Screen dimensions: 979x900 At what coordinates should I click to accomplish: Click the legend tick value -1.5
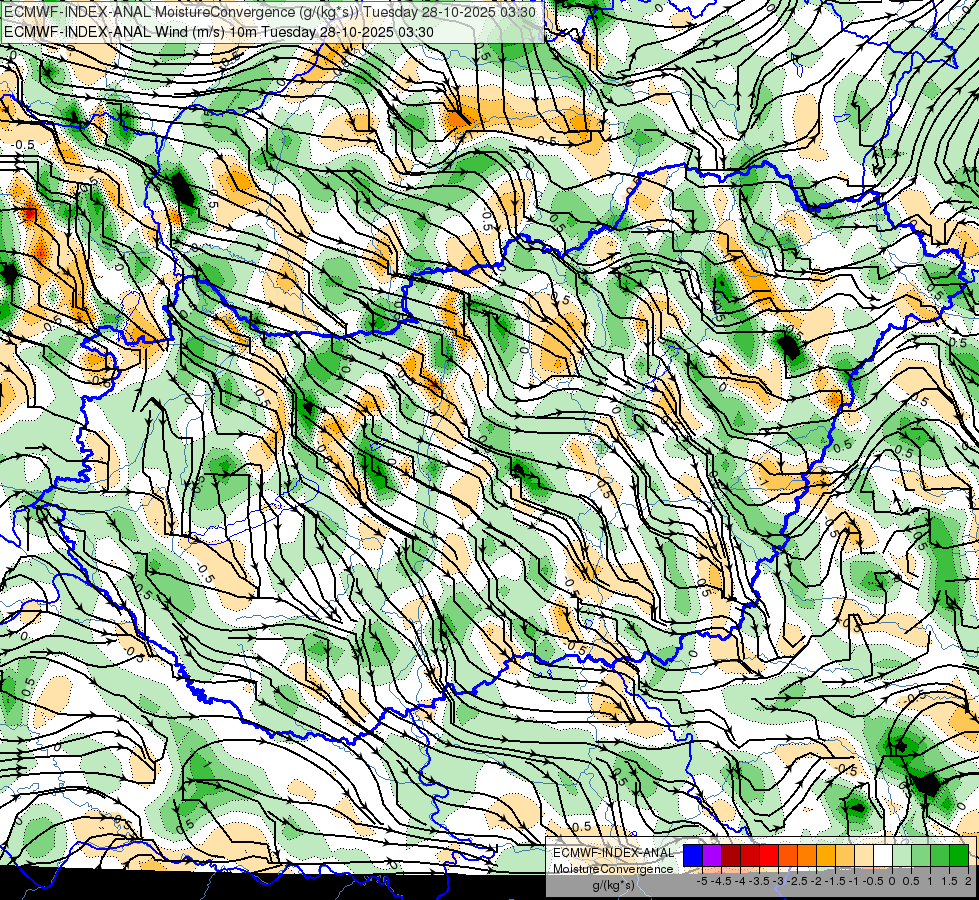click(835, 881)
